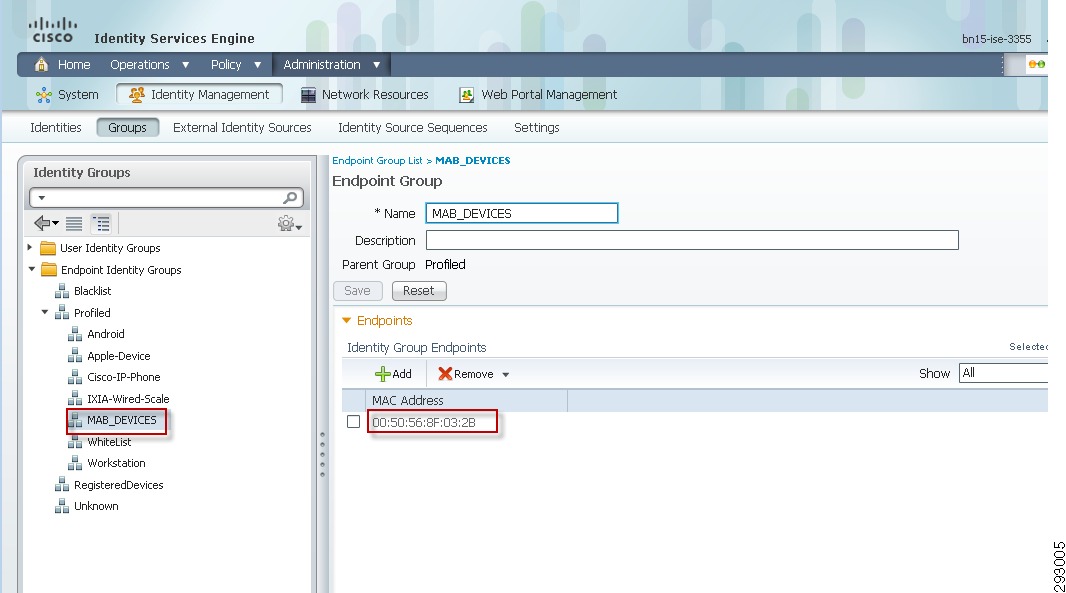Open the Show filter dropdown
1066x593 pixels.
[x=1003, y=373]
